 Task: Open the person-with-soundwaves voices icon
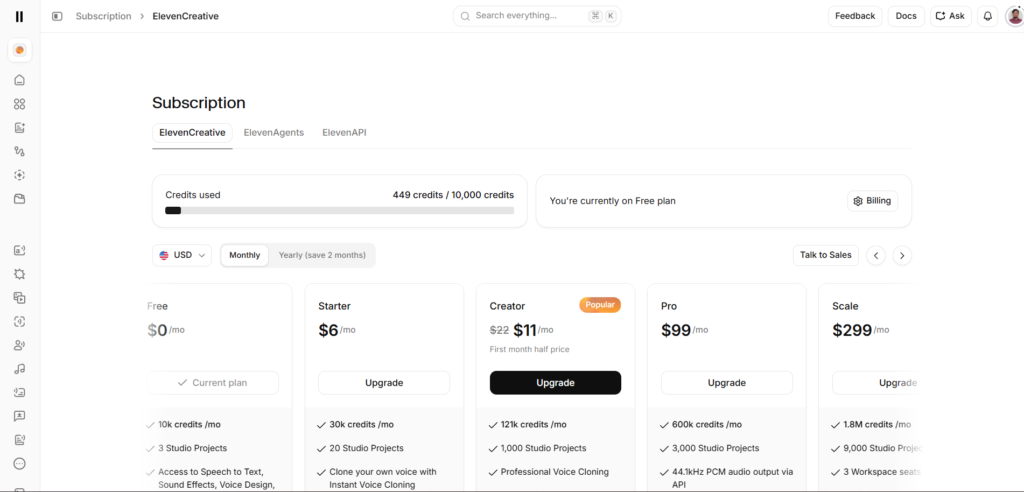[x=20, y=345]
